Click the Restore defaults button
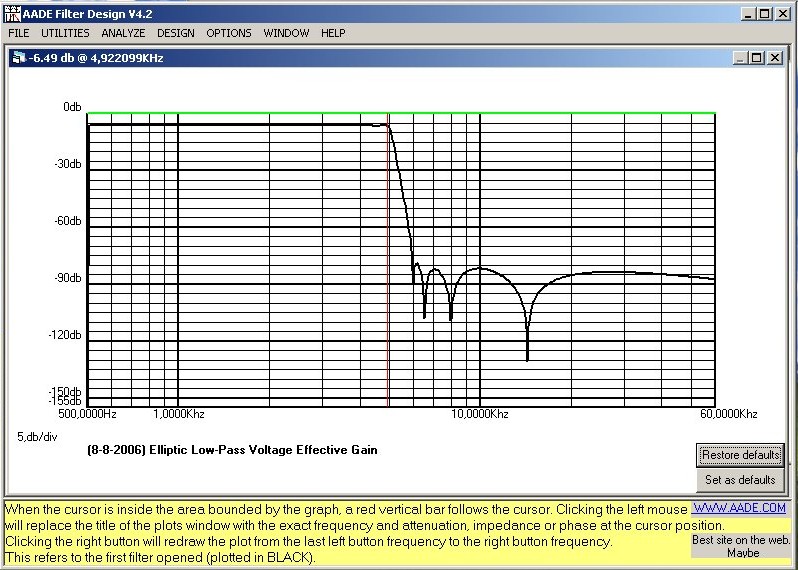This screenshot has width=798, height=570. [740, 455]
